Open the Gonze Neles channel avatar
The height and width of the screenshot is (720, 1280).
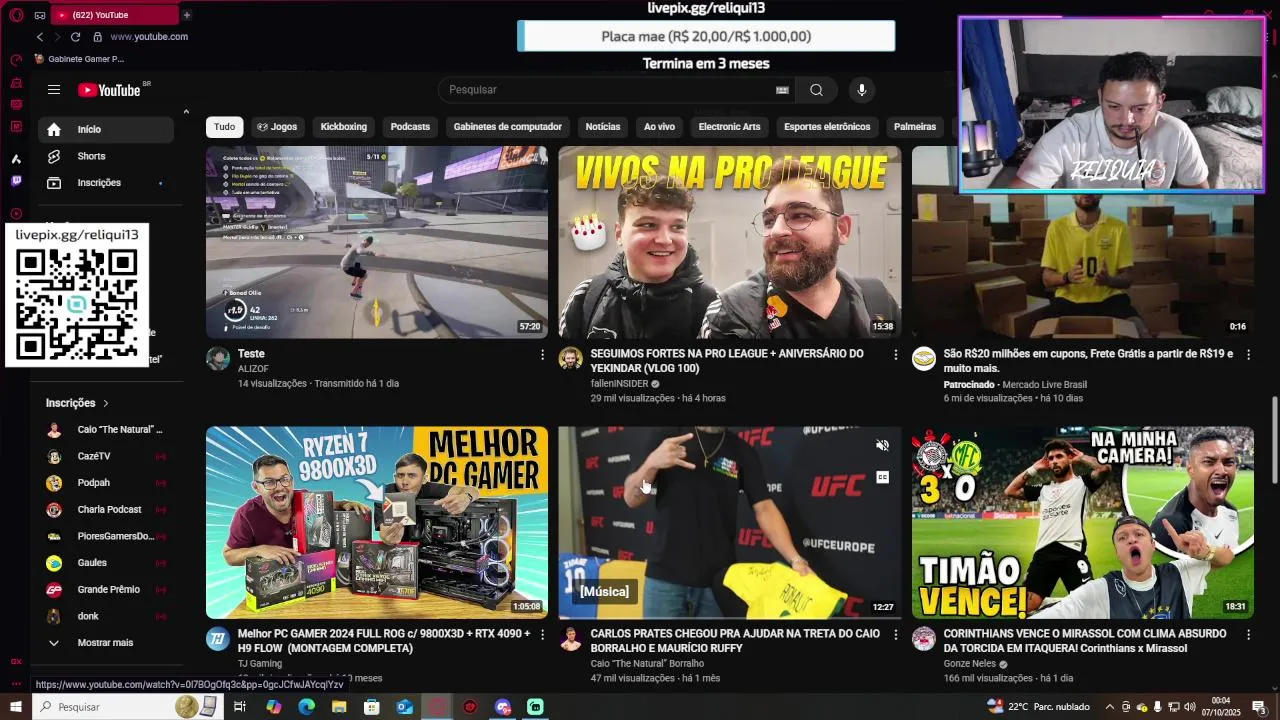pos(924,639)
